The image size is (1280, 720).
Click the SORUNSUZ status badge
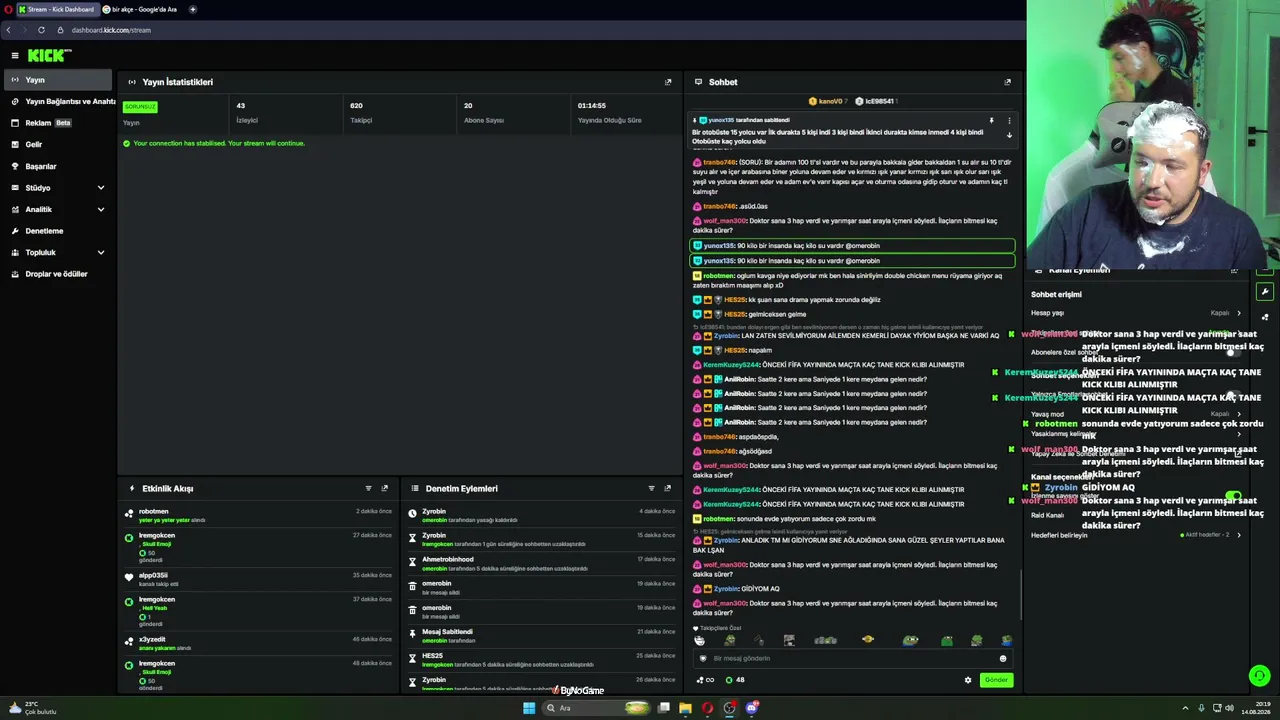(140, 107)
